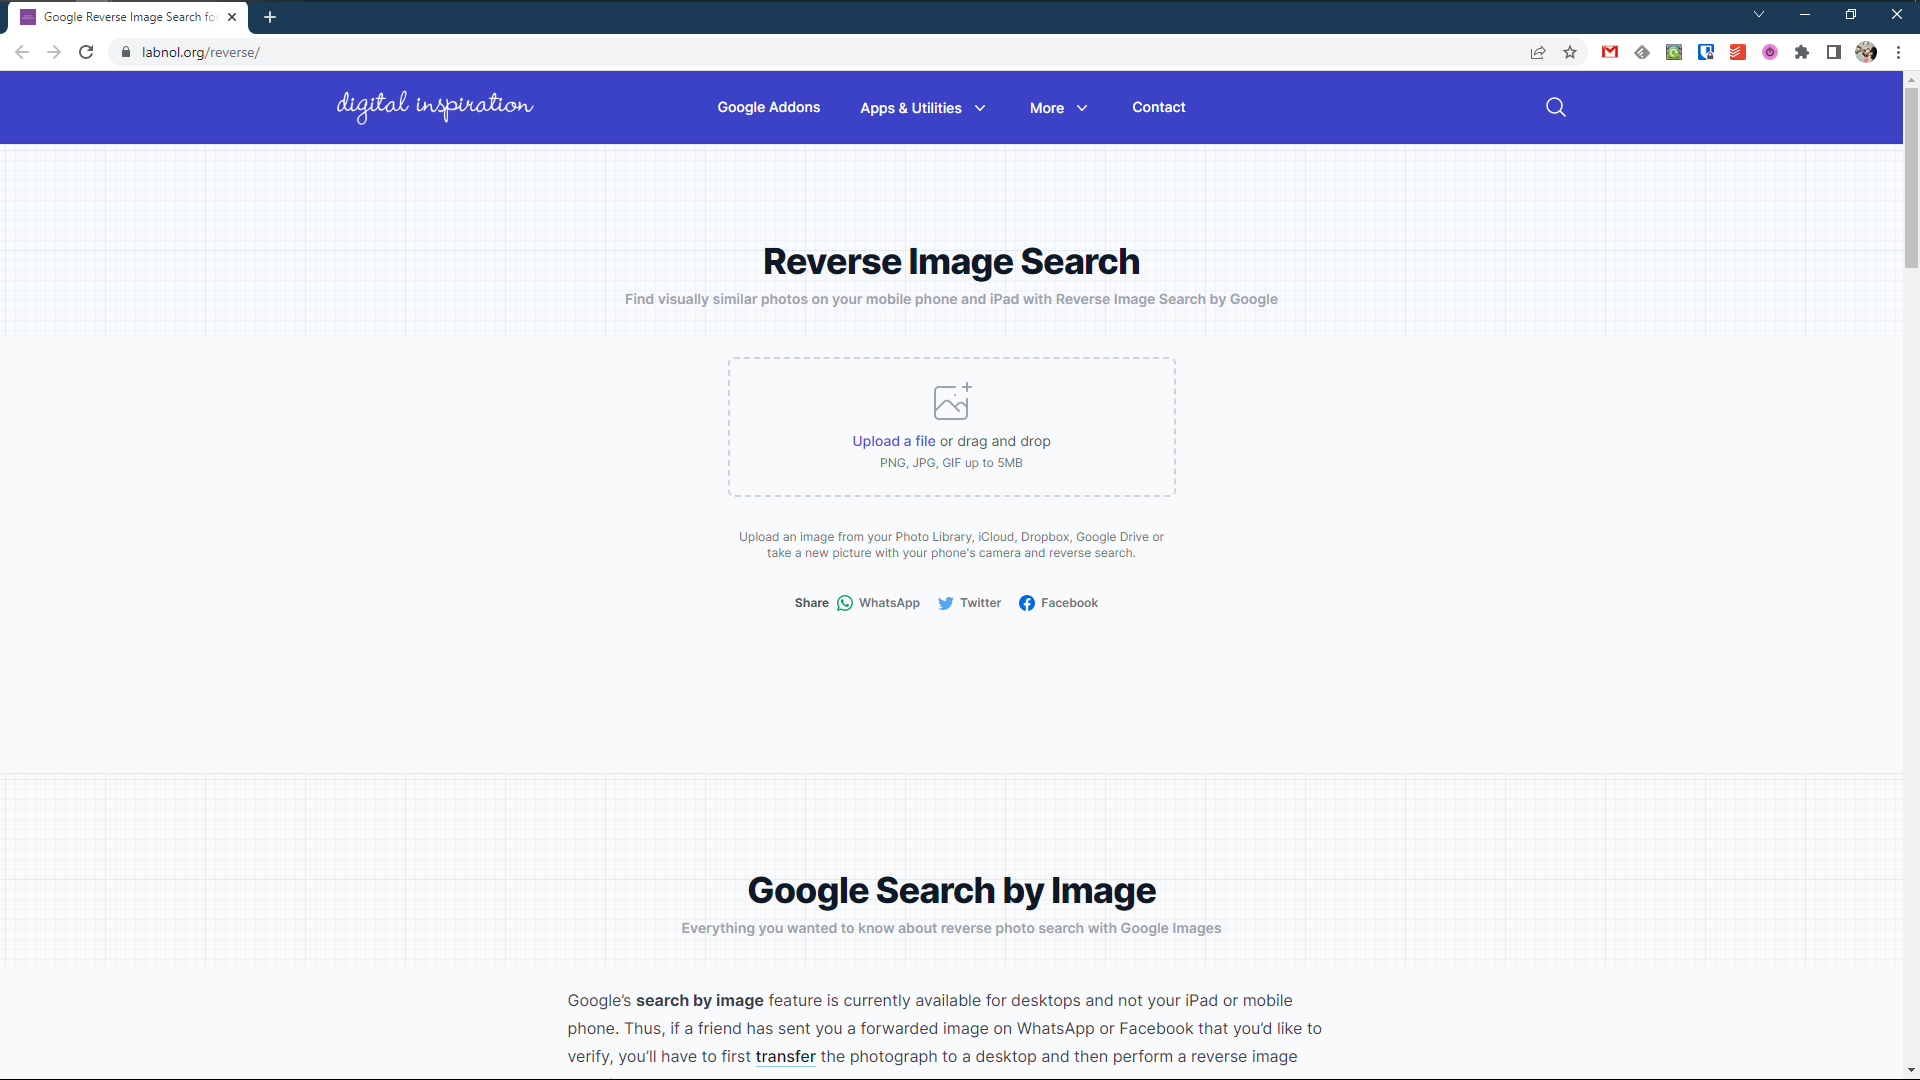Expand the More menu dropdown

tap(1058, 108)
